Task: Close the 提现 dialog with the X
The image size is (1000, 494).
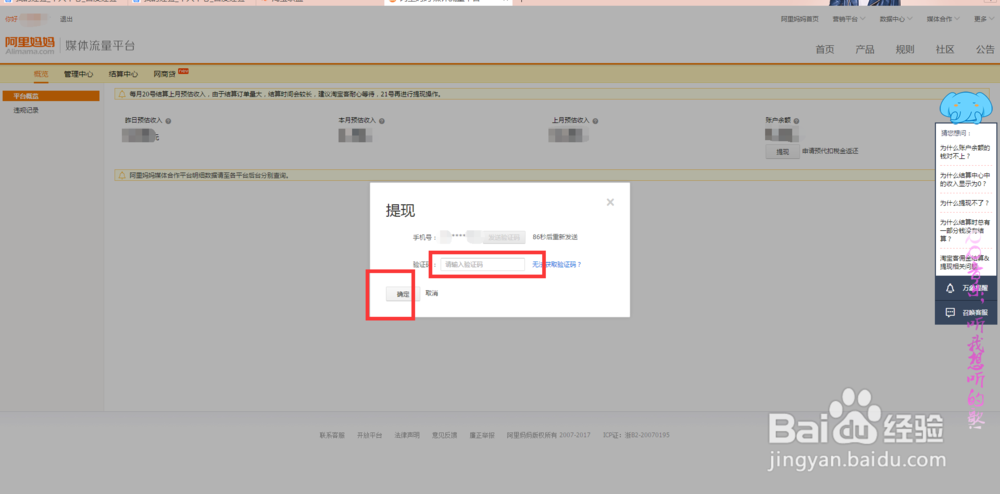Action: (x=610, y=202)
